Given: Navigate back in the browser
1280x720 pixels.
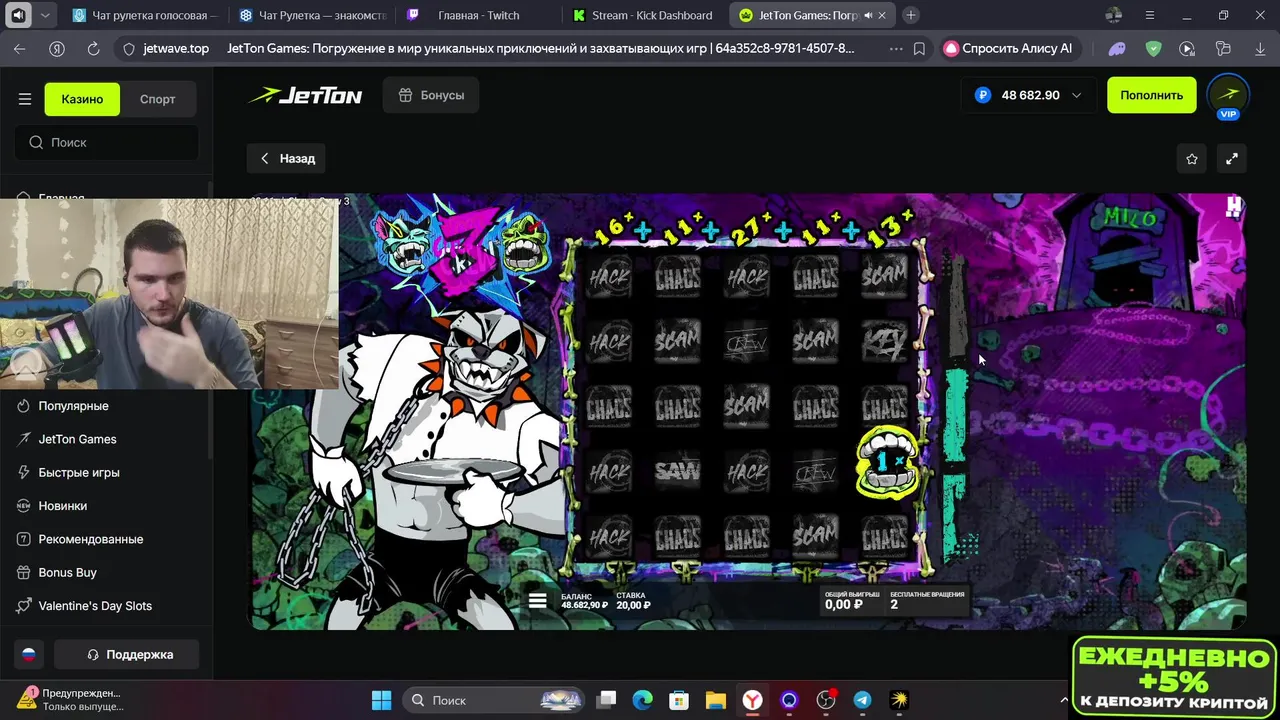Looking at the screenshot, I should [20, 48].
